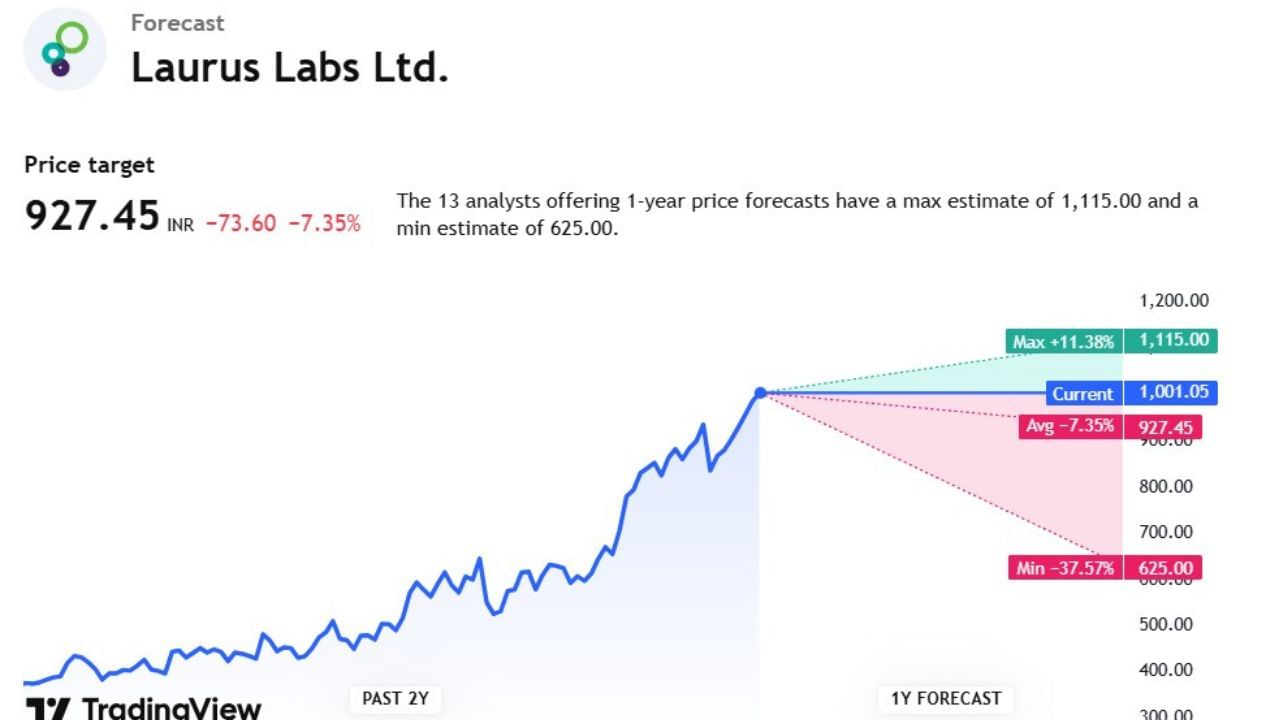Click the TradingView logo icon
Screen dimensions: 1280x720
pos(47,709)
